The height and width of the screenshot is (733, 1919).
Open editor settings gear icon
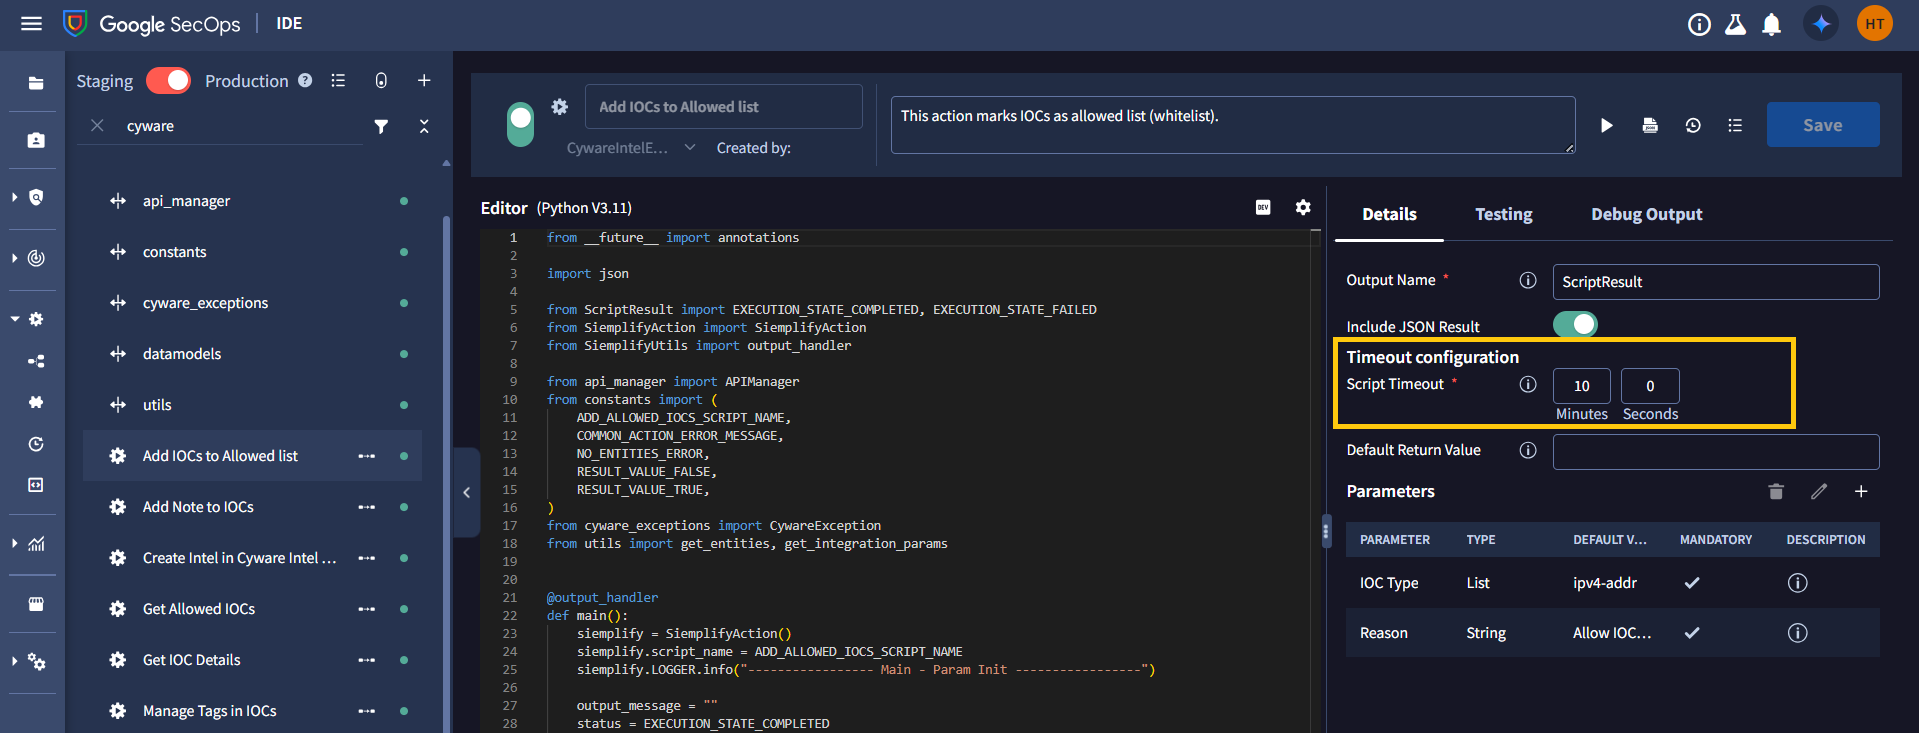(1302, 207)
